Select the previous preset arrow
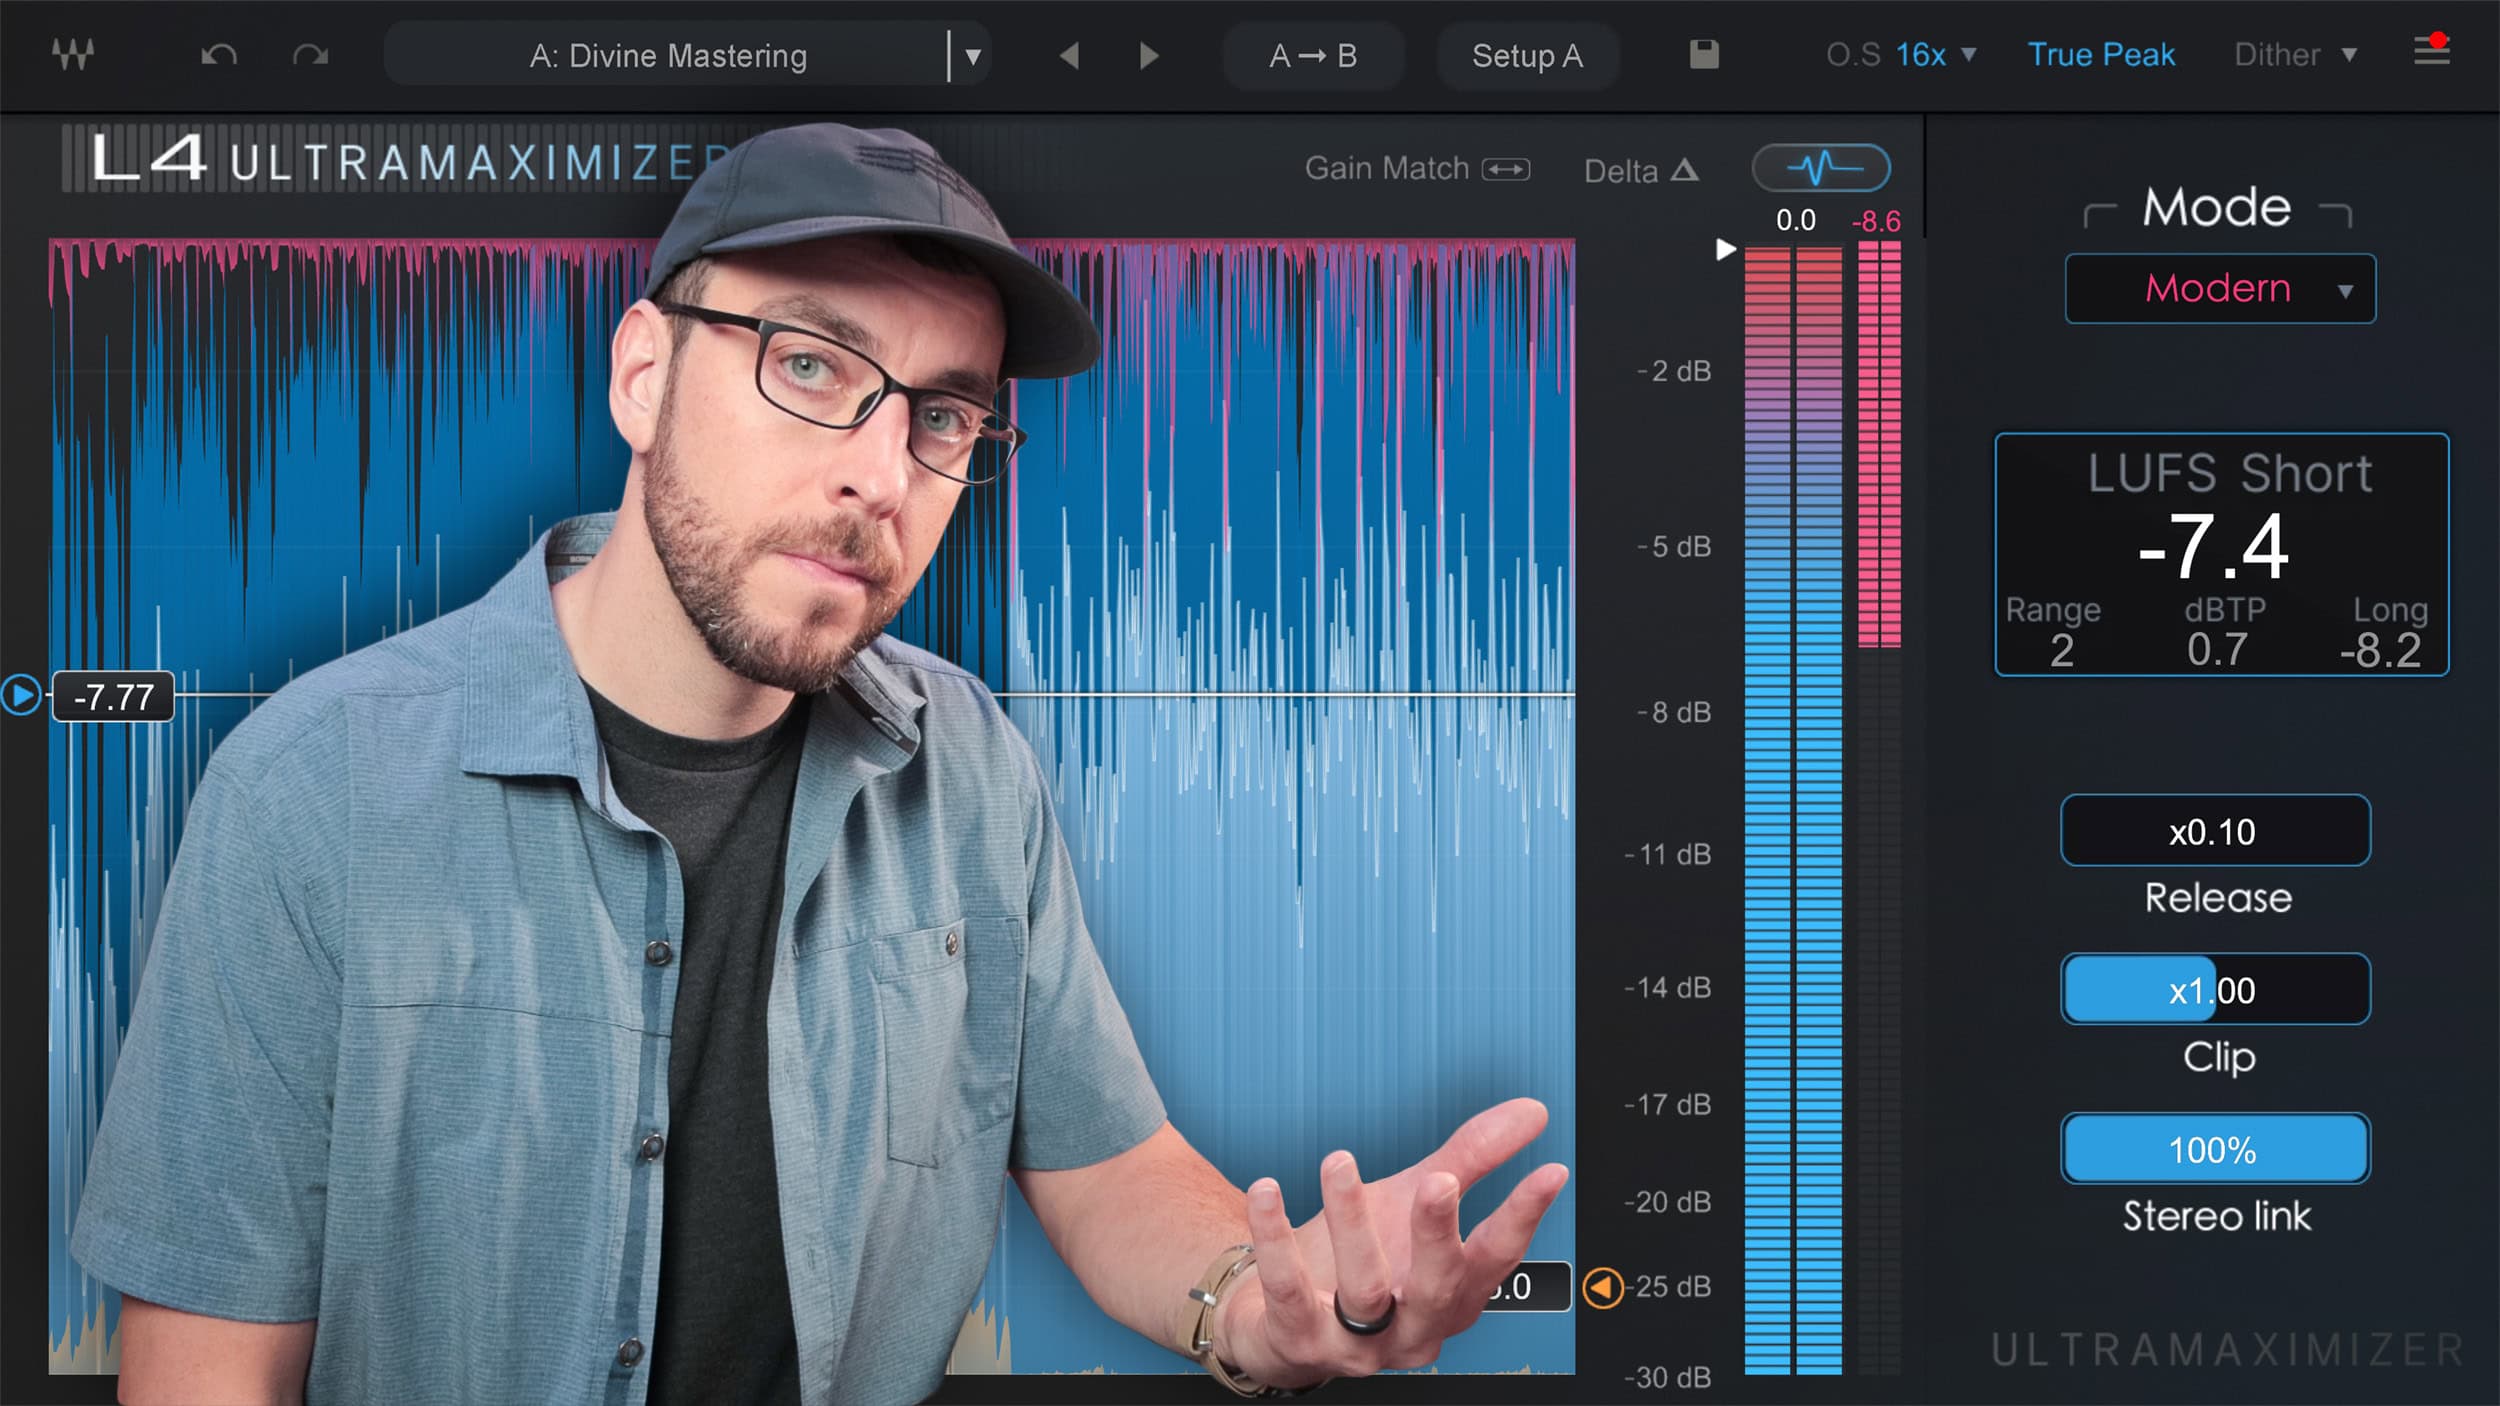The height and width of the screenshot is (1406, 2500). click(x=1068, y=56)
